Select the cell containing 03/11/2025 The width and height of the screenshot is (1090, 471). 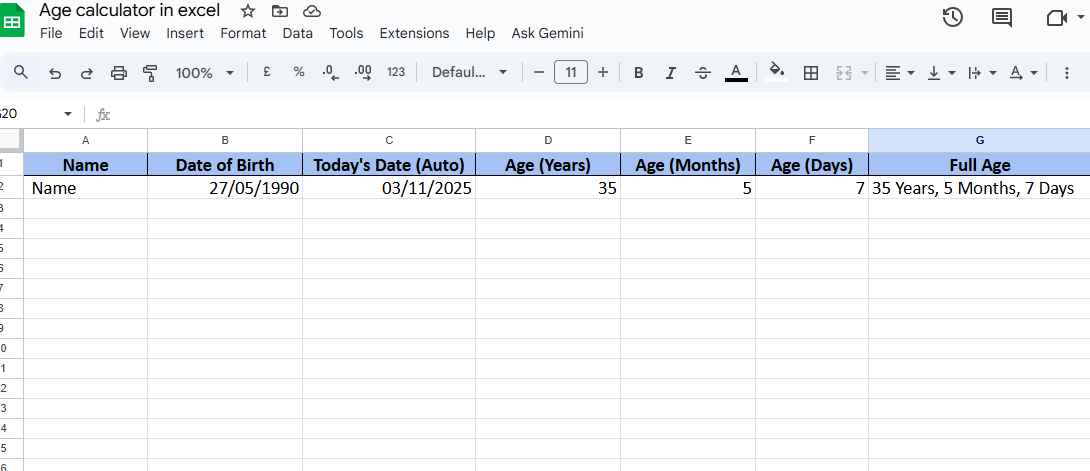tap(389, 188)
